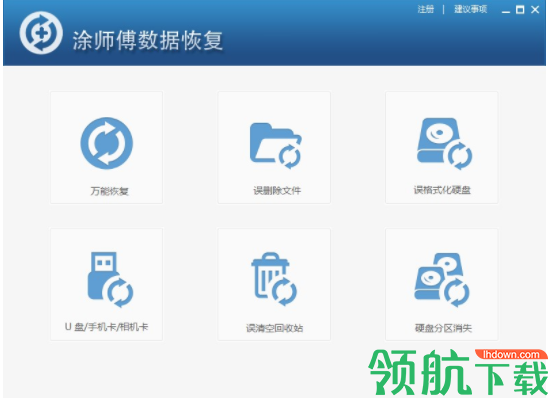Select the 误清空回收站 recycle bin icon

274,279
